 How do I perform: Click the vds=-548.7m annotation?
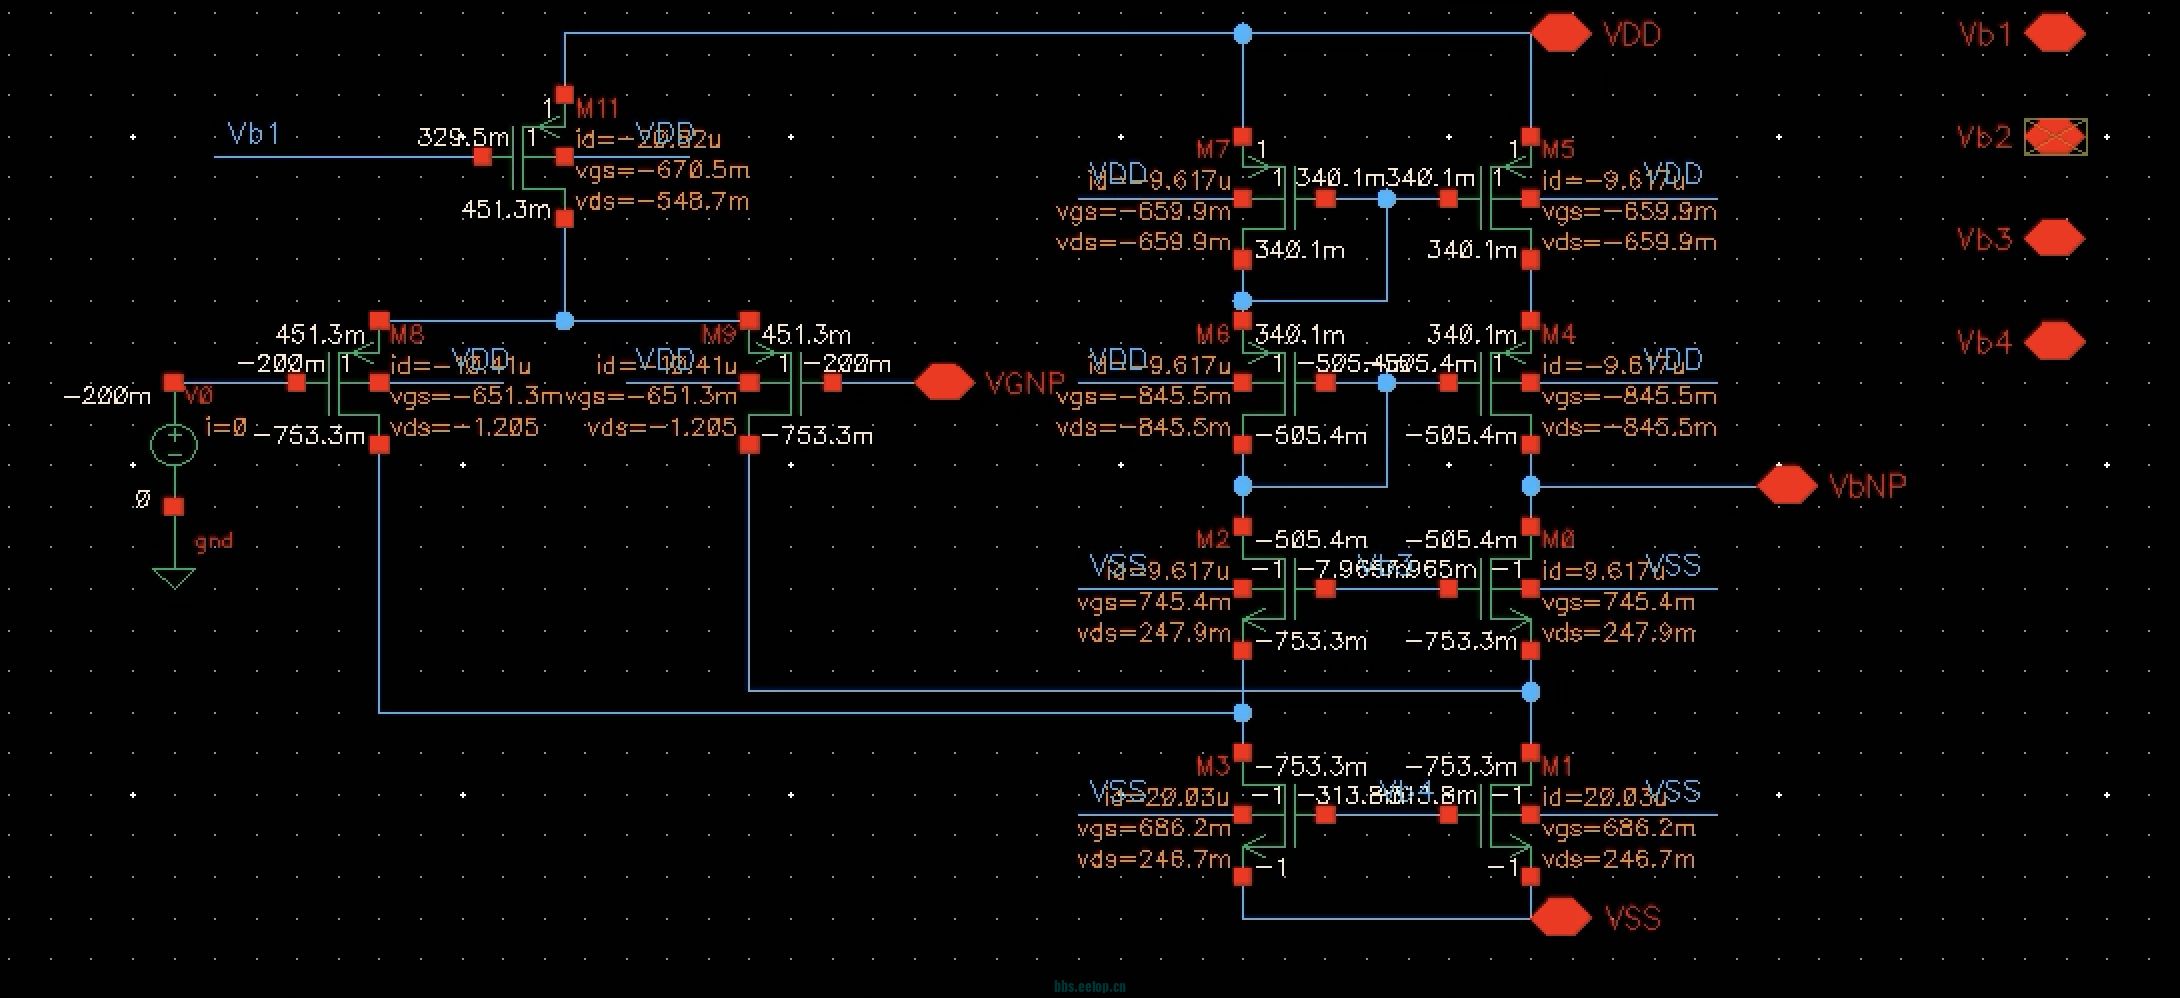pyautogui.click(x=662, y=202)
